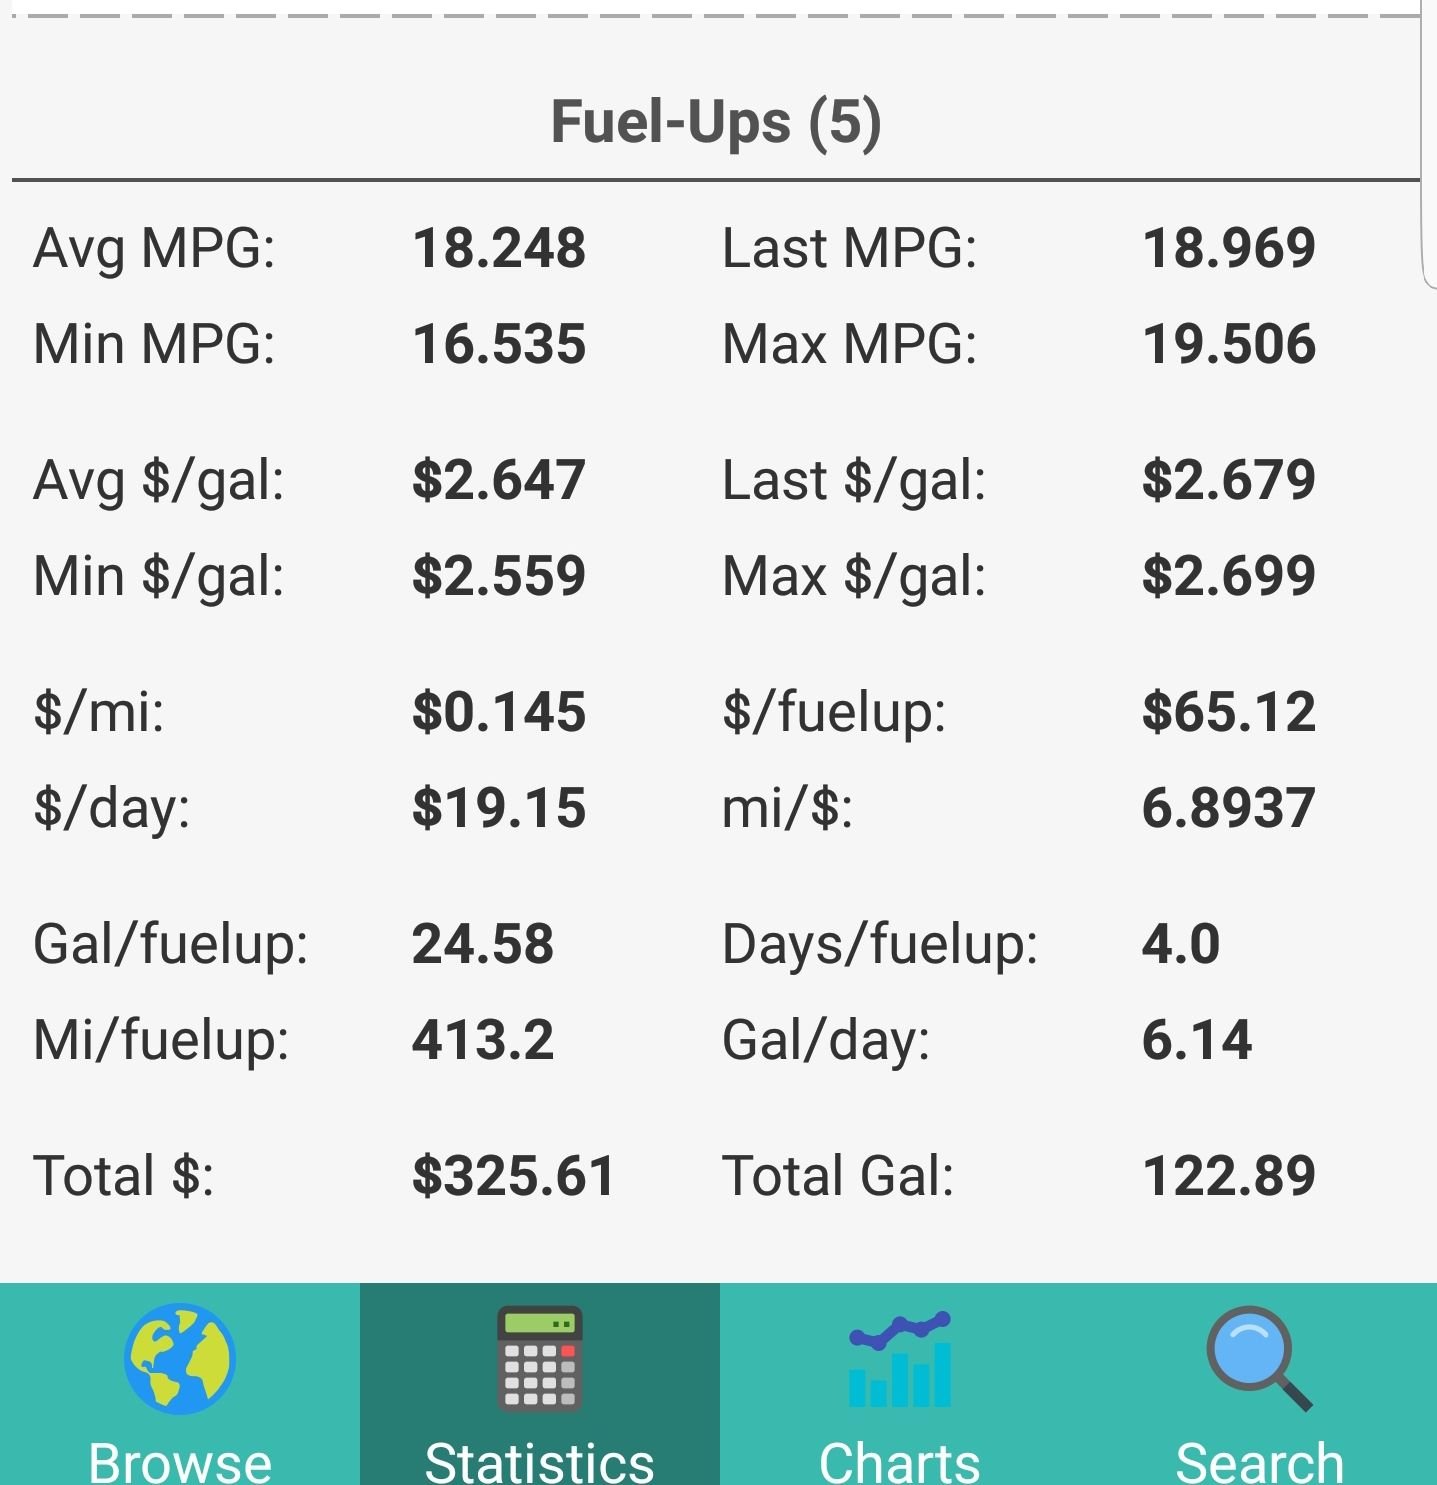
Task: Tap the $/fuelup value $65.12
Action: (x=1228, y=712)
